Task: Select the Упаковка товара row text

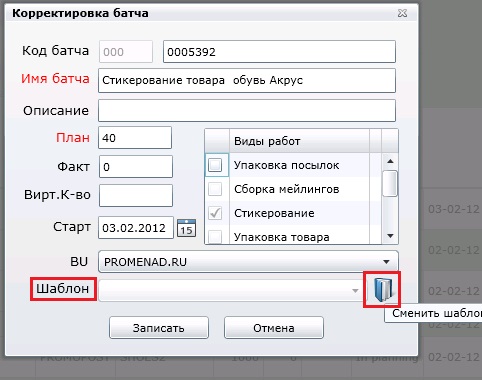Action: coord(282,237)
